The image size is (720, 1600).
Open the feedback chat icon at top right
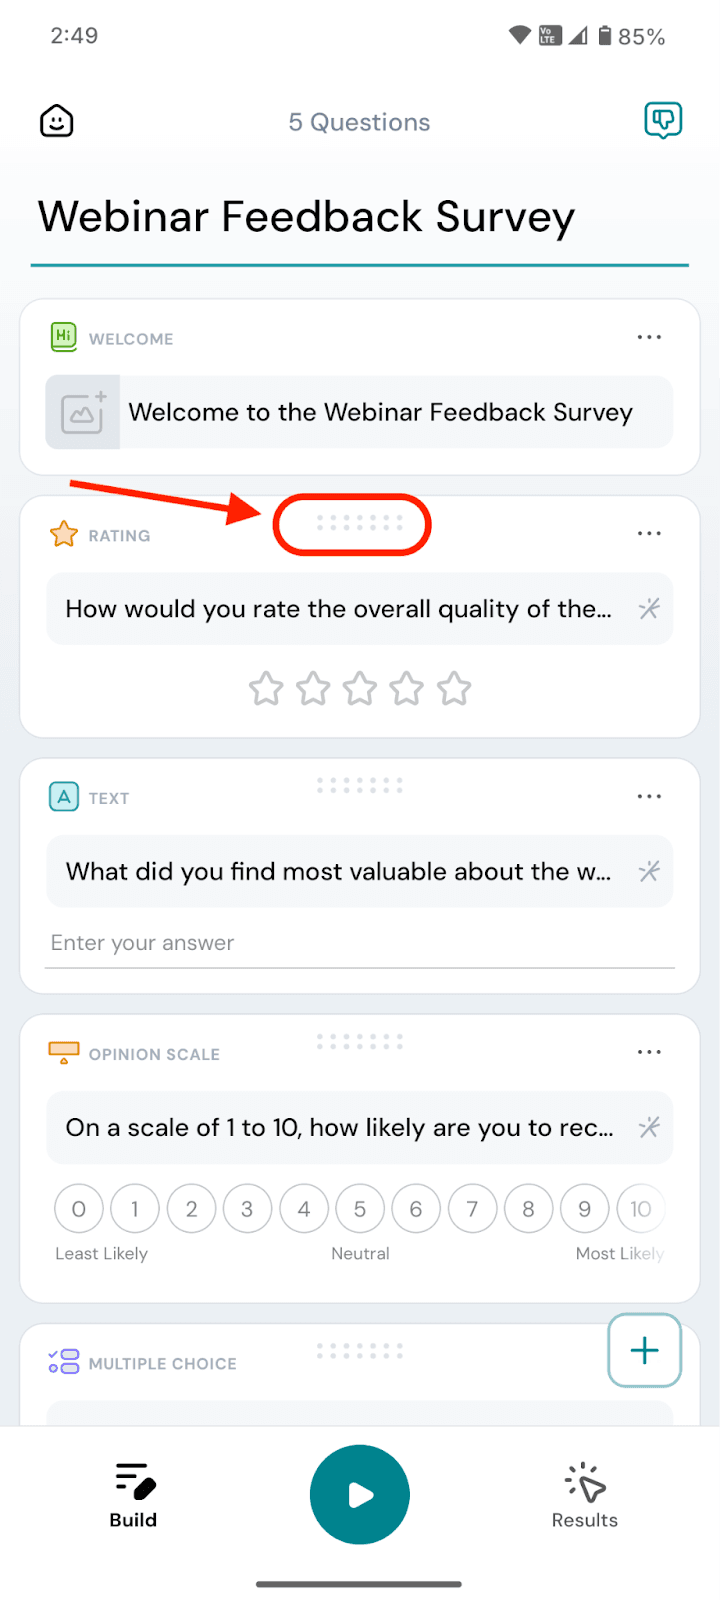[662, 121]
